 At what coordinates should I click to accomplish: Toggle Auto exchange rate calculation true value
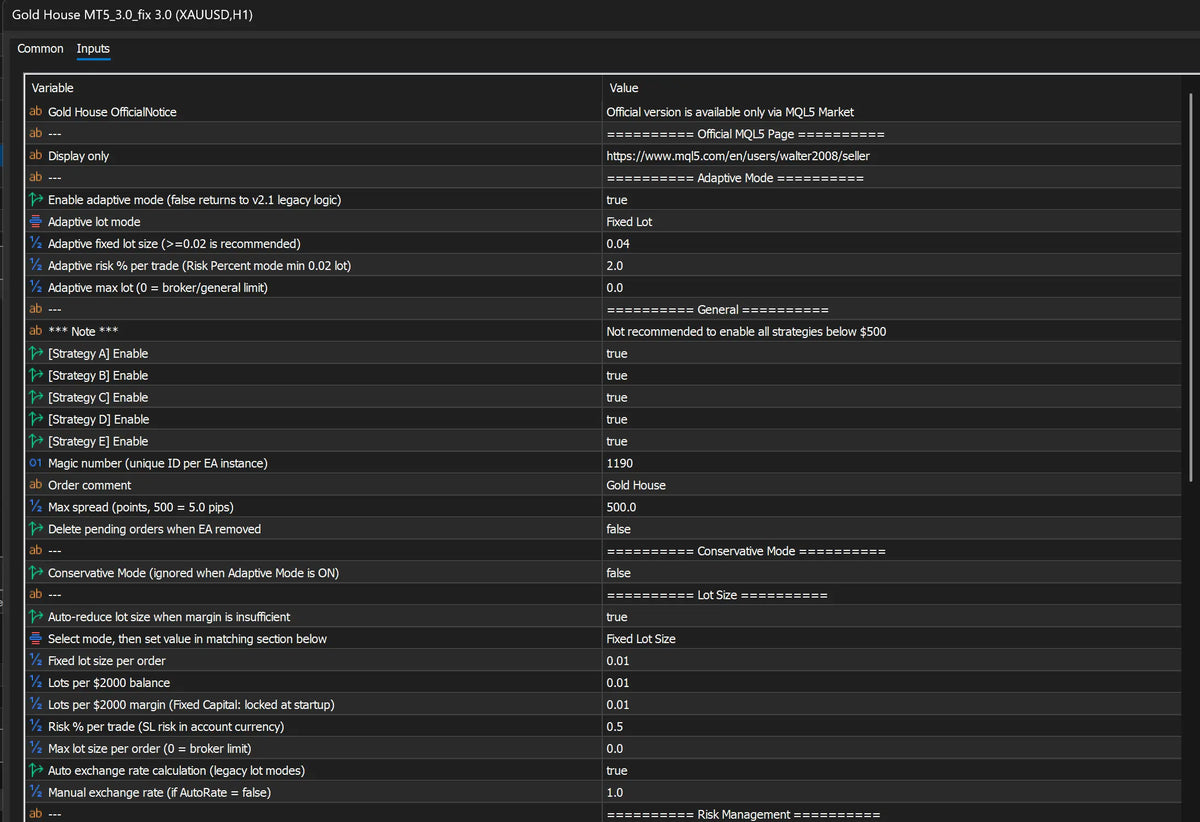(x=617, y=772)
